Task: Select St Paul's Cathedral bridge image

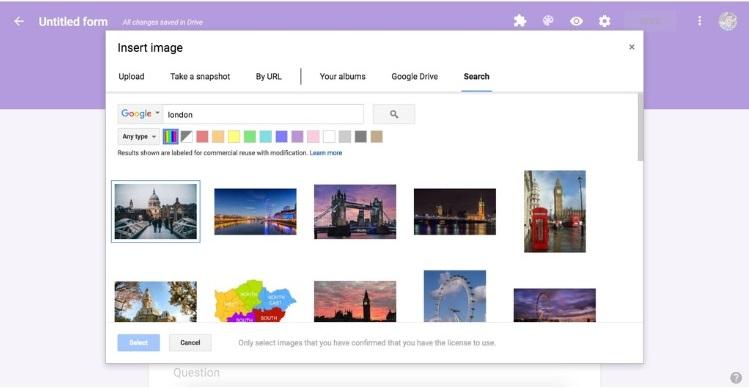Action: 156,211
